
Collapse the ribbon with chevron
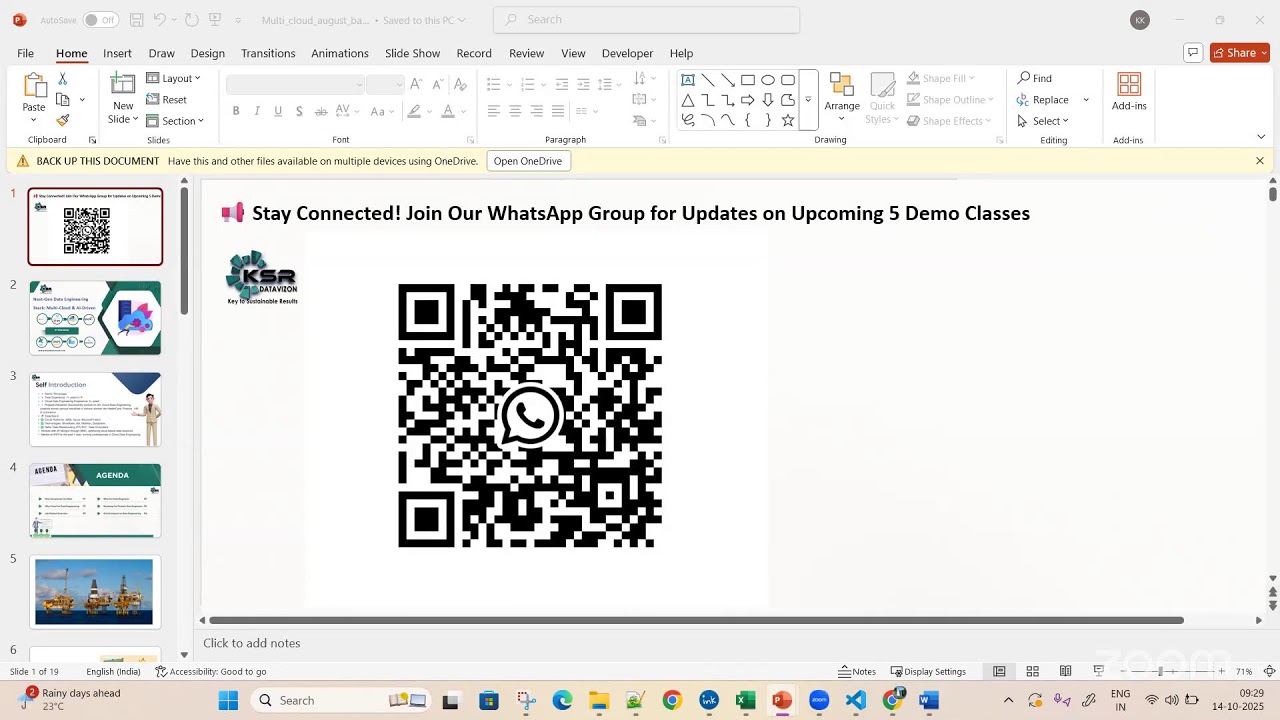pyautogui.click(x=1261, y=137)
